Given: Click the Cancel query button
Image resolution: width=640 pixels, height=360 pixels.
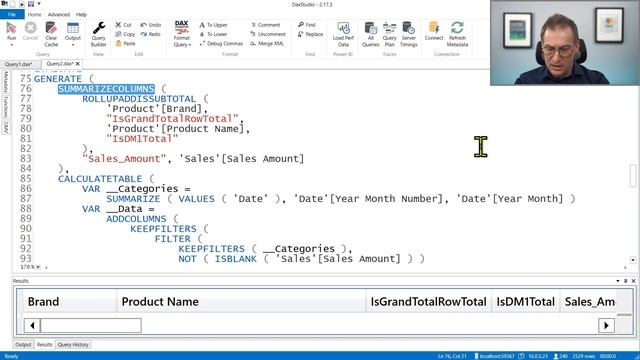Looking at the screenshot, I should click(30, 31).
